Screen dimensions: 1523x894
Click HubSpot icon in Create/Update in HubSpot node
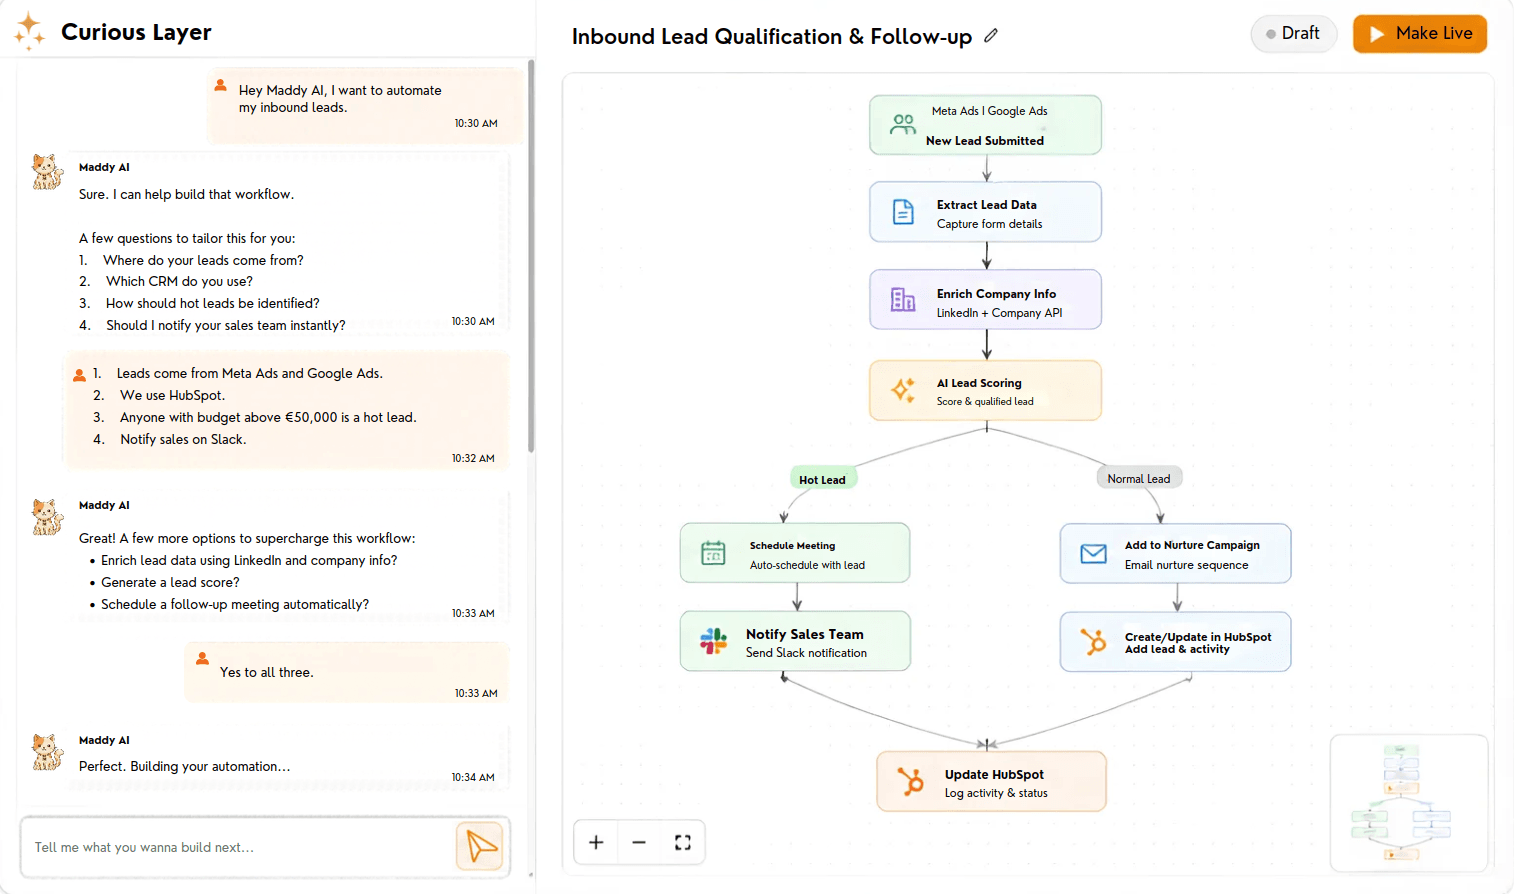pos(1093,641)
